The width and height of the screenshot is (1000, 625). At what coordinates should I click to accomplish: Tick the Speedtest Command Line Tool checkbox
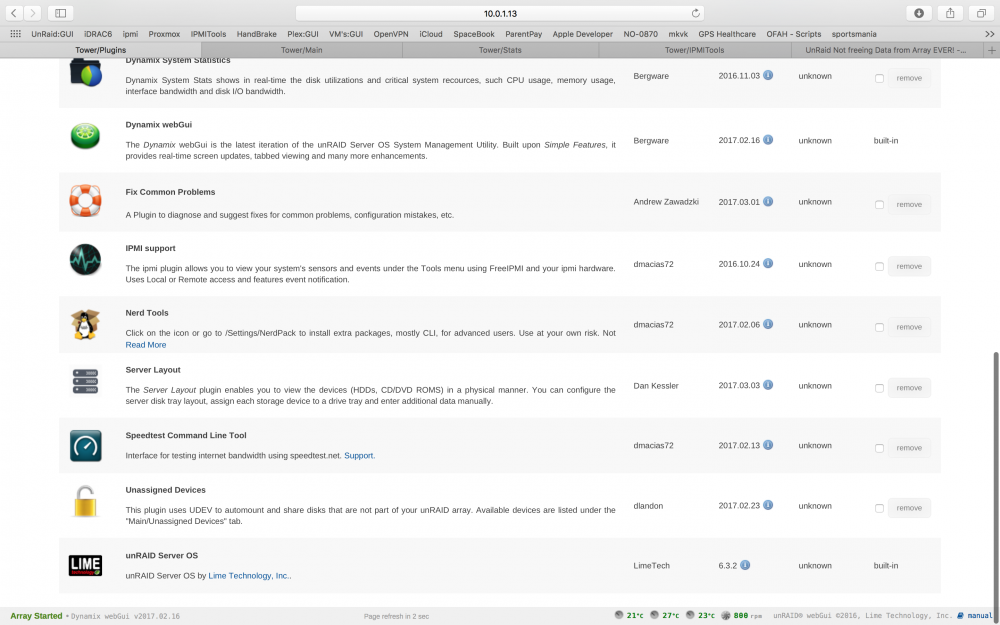pos(879,448)
